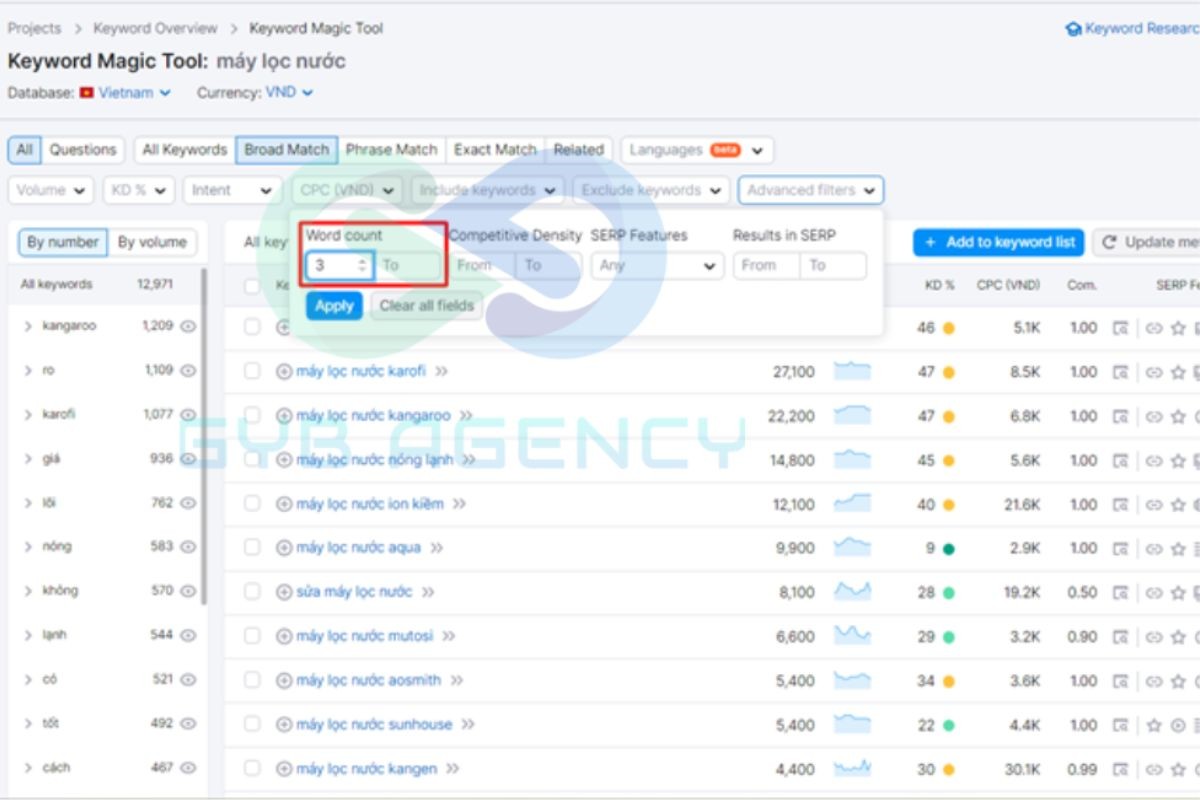Select the Phrase Match tab

tap(392, 150)
